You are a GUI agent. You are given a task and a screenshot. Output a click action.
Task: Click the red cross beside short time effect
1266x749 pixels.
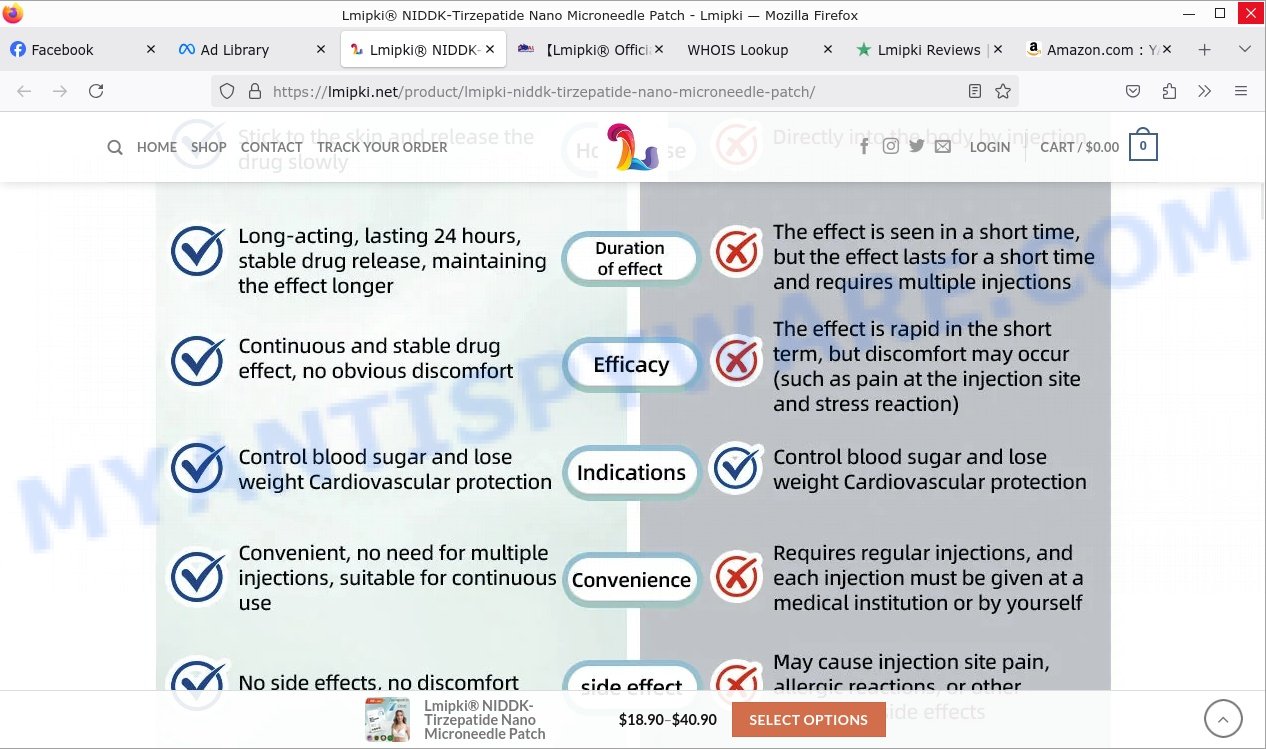click(x=737, y=252)
